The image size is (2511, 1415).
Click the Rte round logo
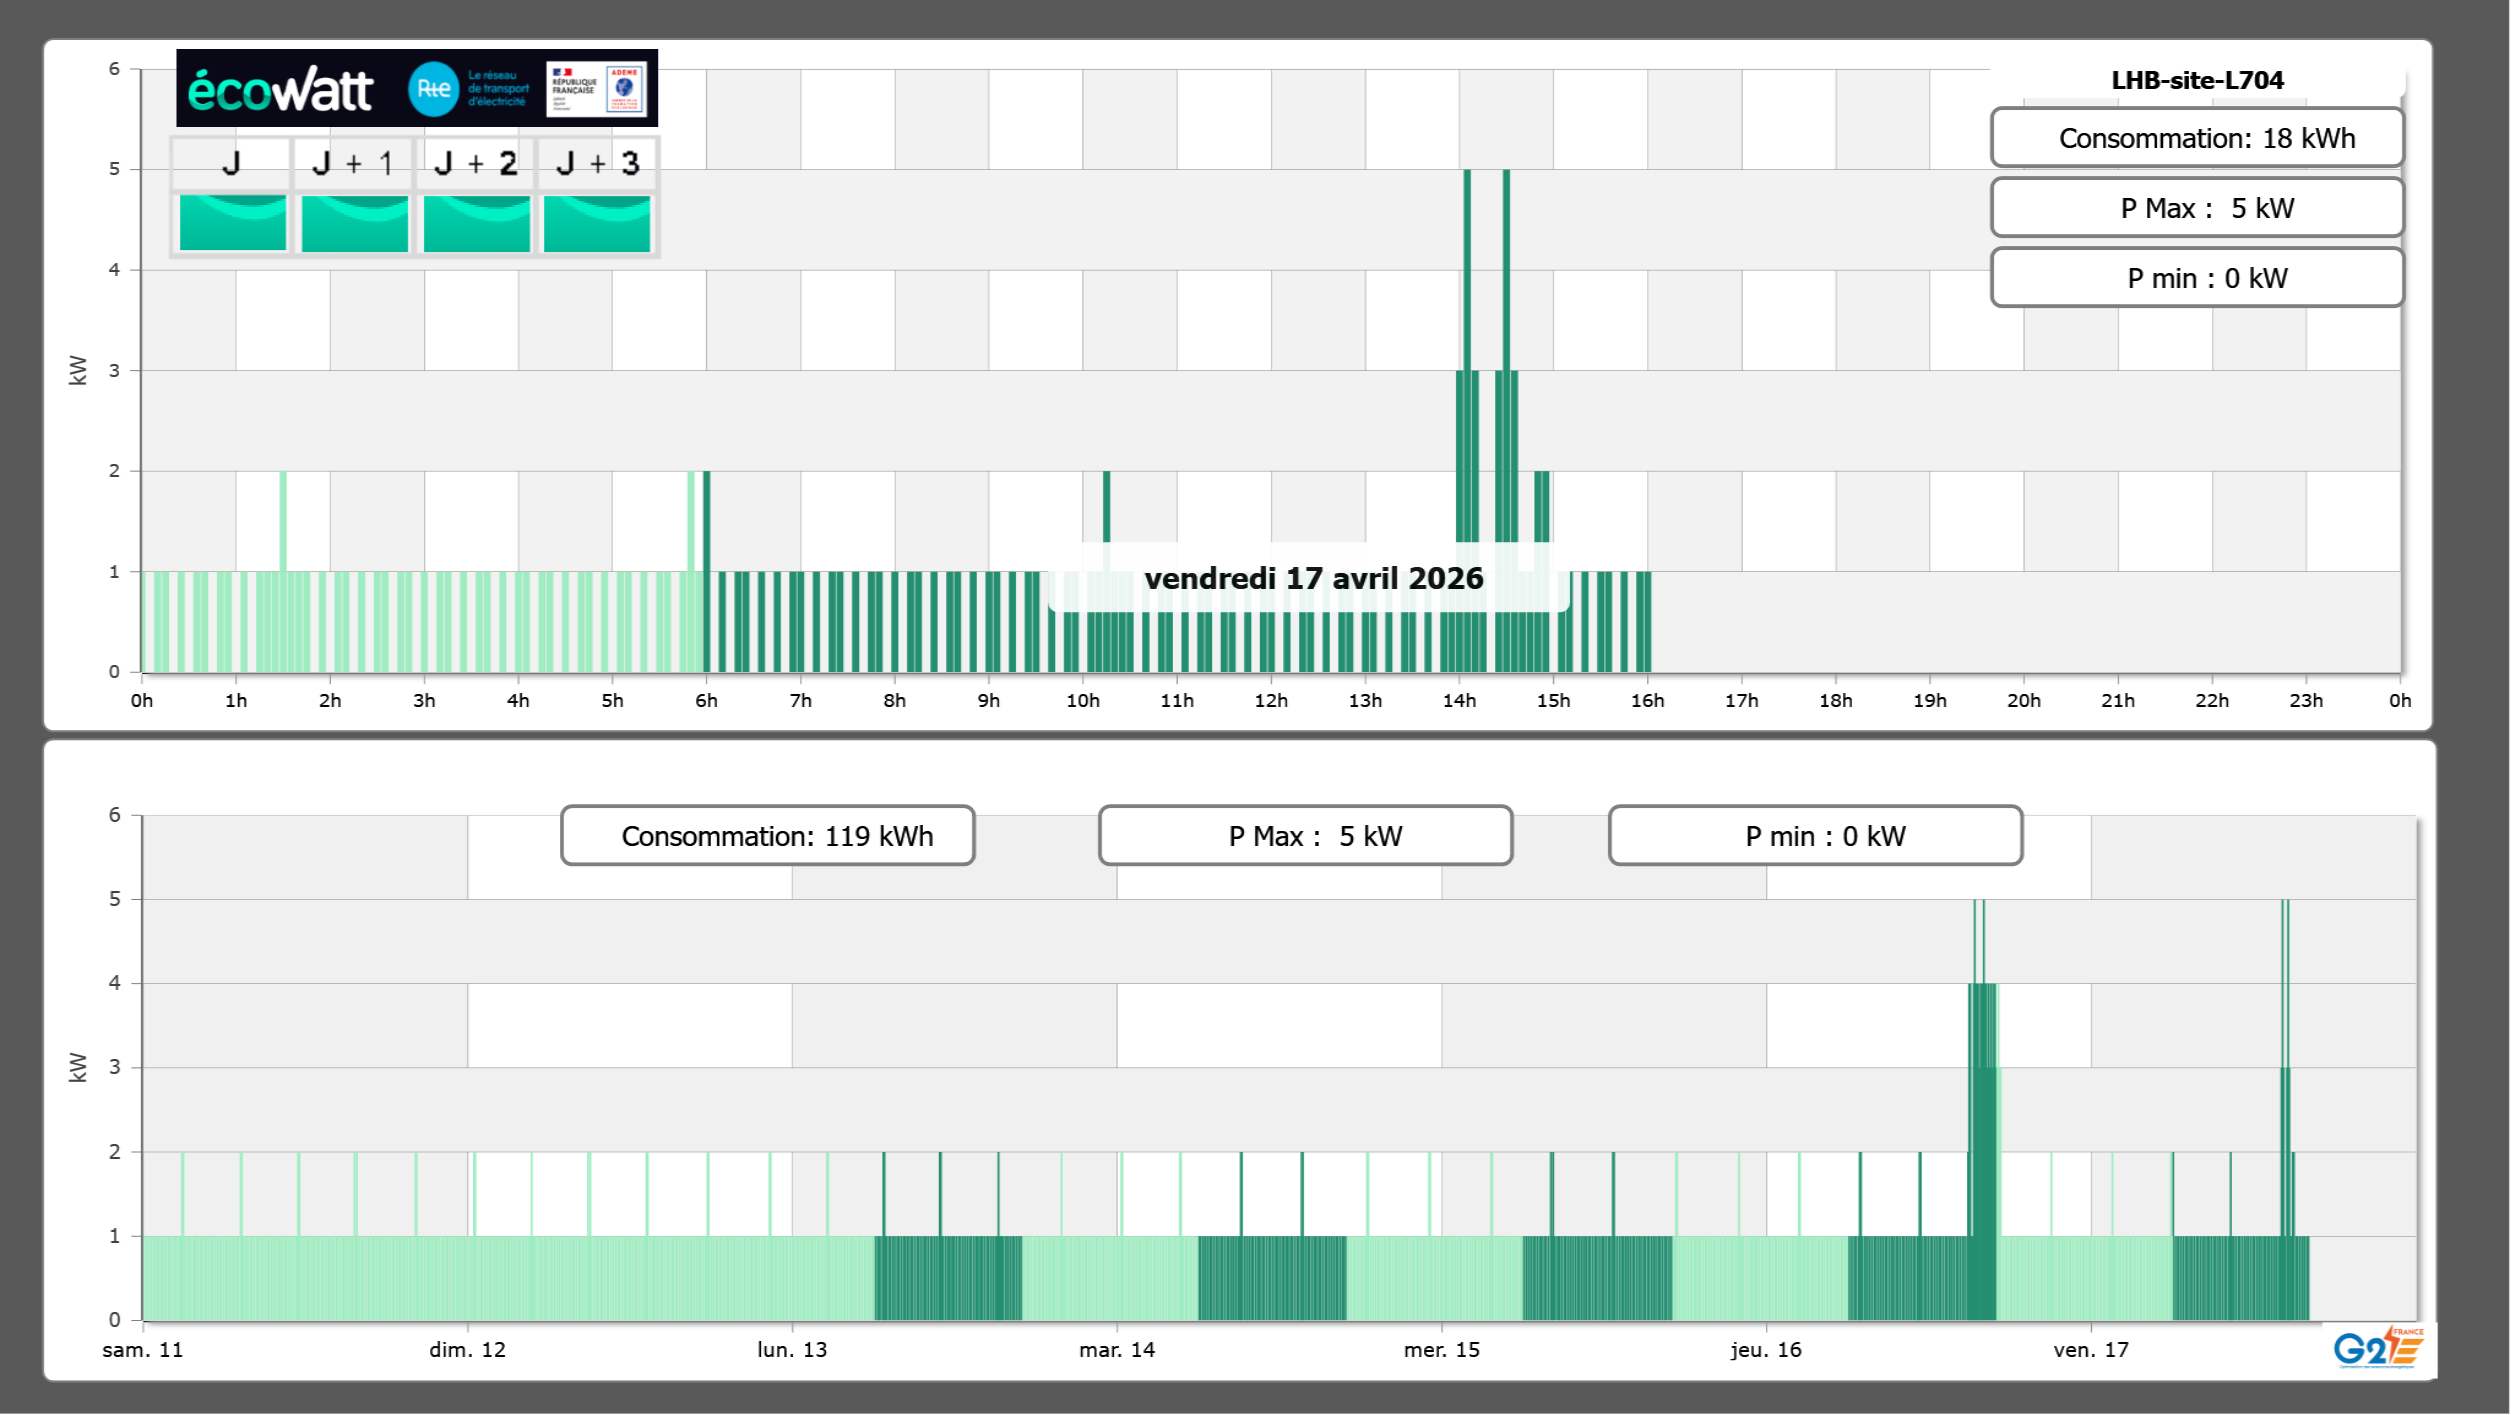[x=433, y=89]
